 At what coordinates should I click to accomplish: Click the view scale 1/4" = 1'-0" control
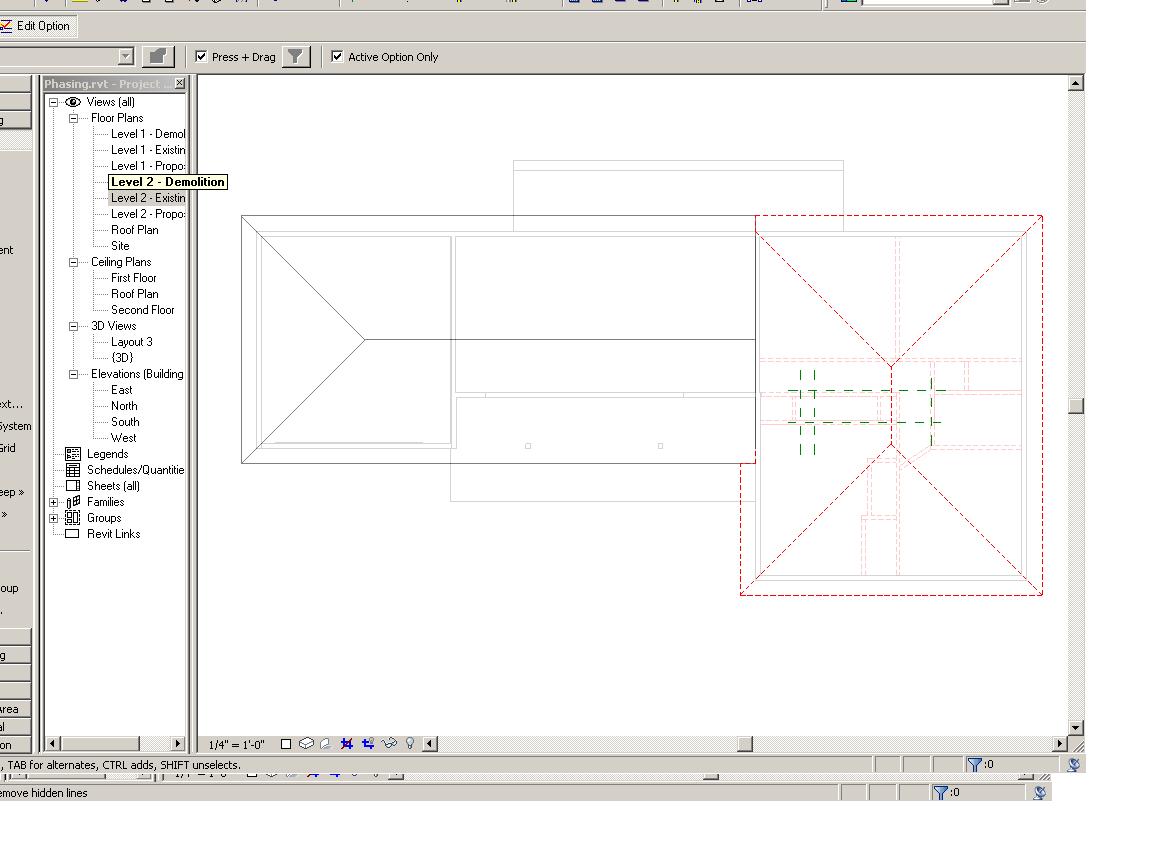pyautogui.click(x=237, y=744)
